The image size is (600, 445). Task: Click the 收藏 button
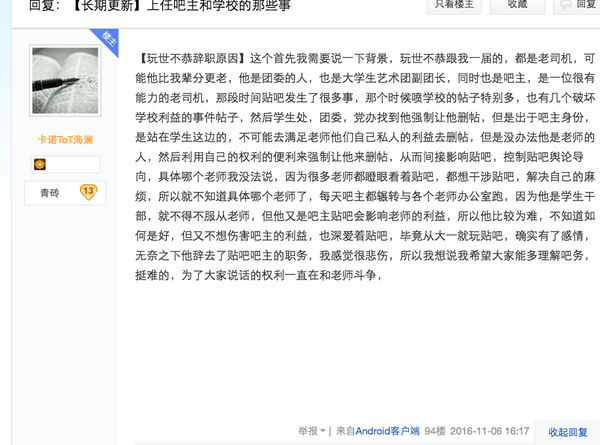(517, 5)
